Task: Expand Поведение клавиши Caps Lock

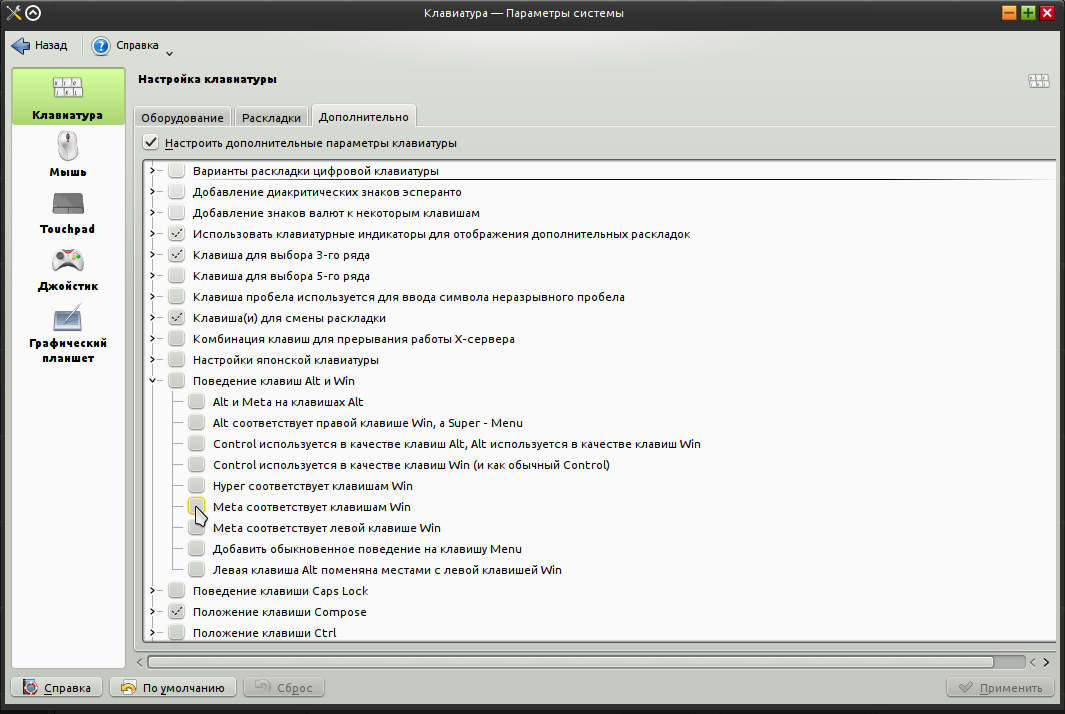Action: click(x=153, y=590)
